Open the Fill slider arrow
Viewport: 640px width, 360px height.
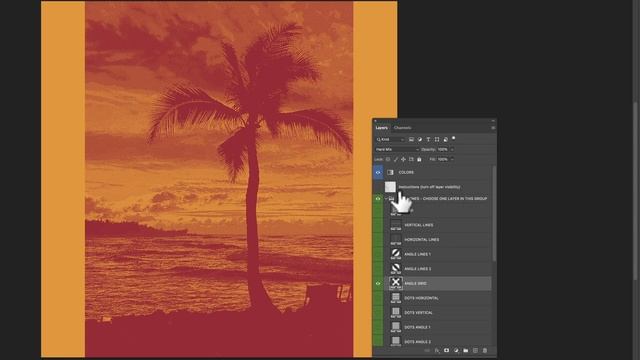coord(452,159)
